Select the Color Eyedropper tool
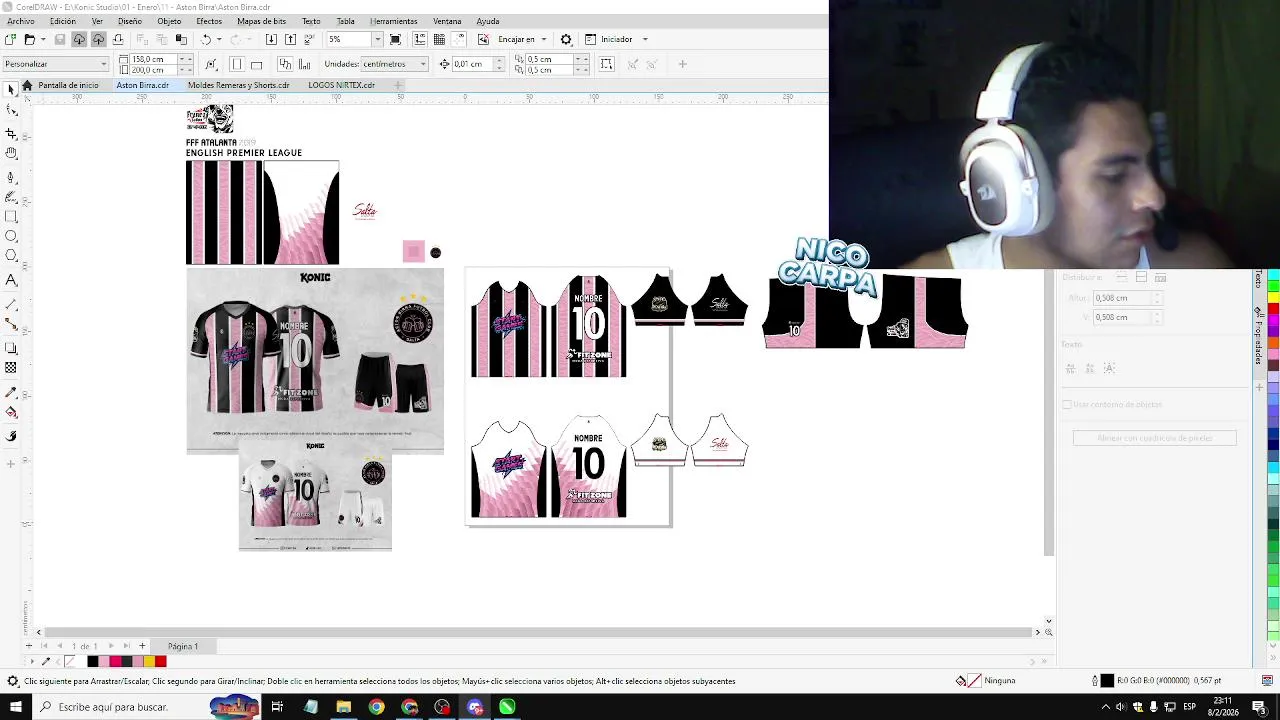 coord(11,392)
